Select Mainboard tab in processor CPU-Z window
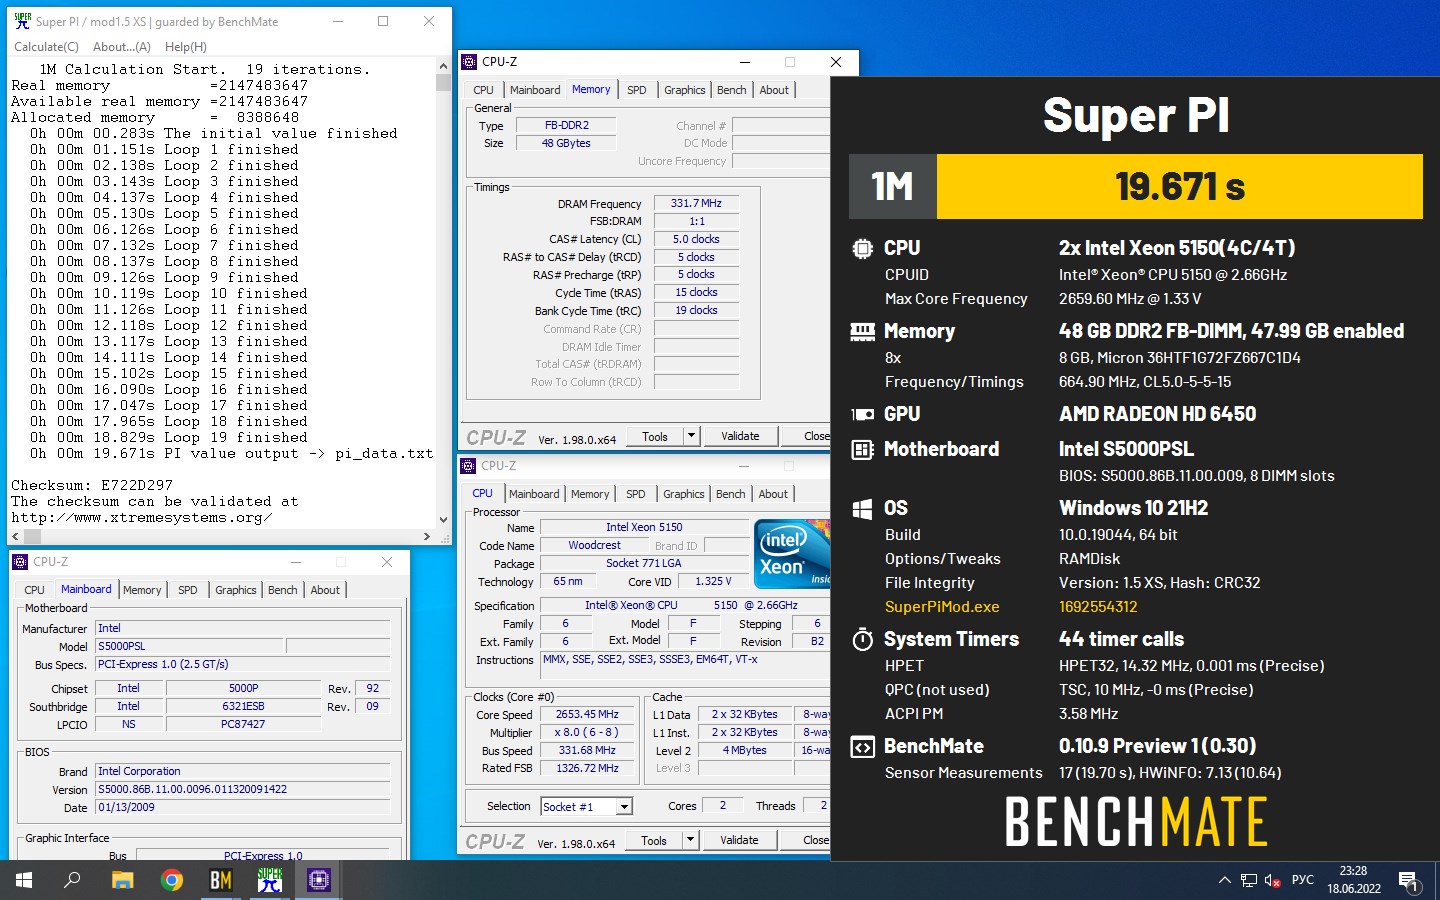1440x900 pixels. 534,494
